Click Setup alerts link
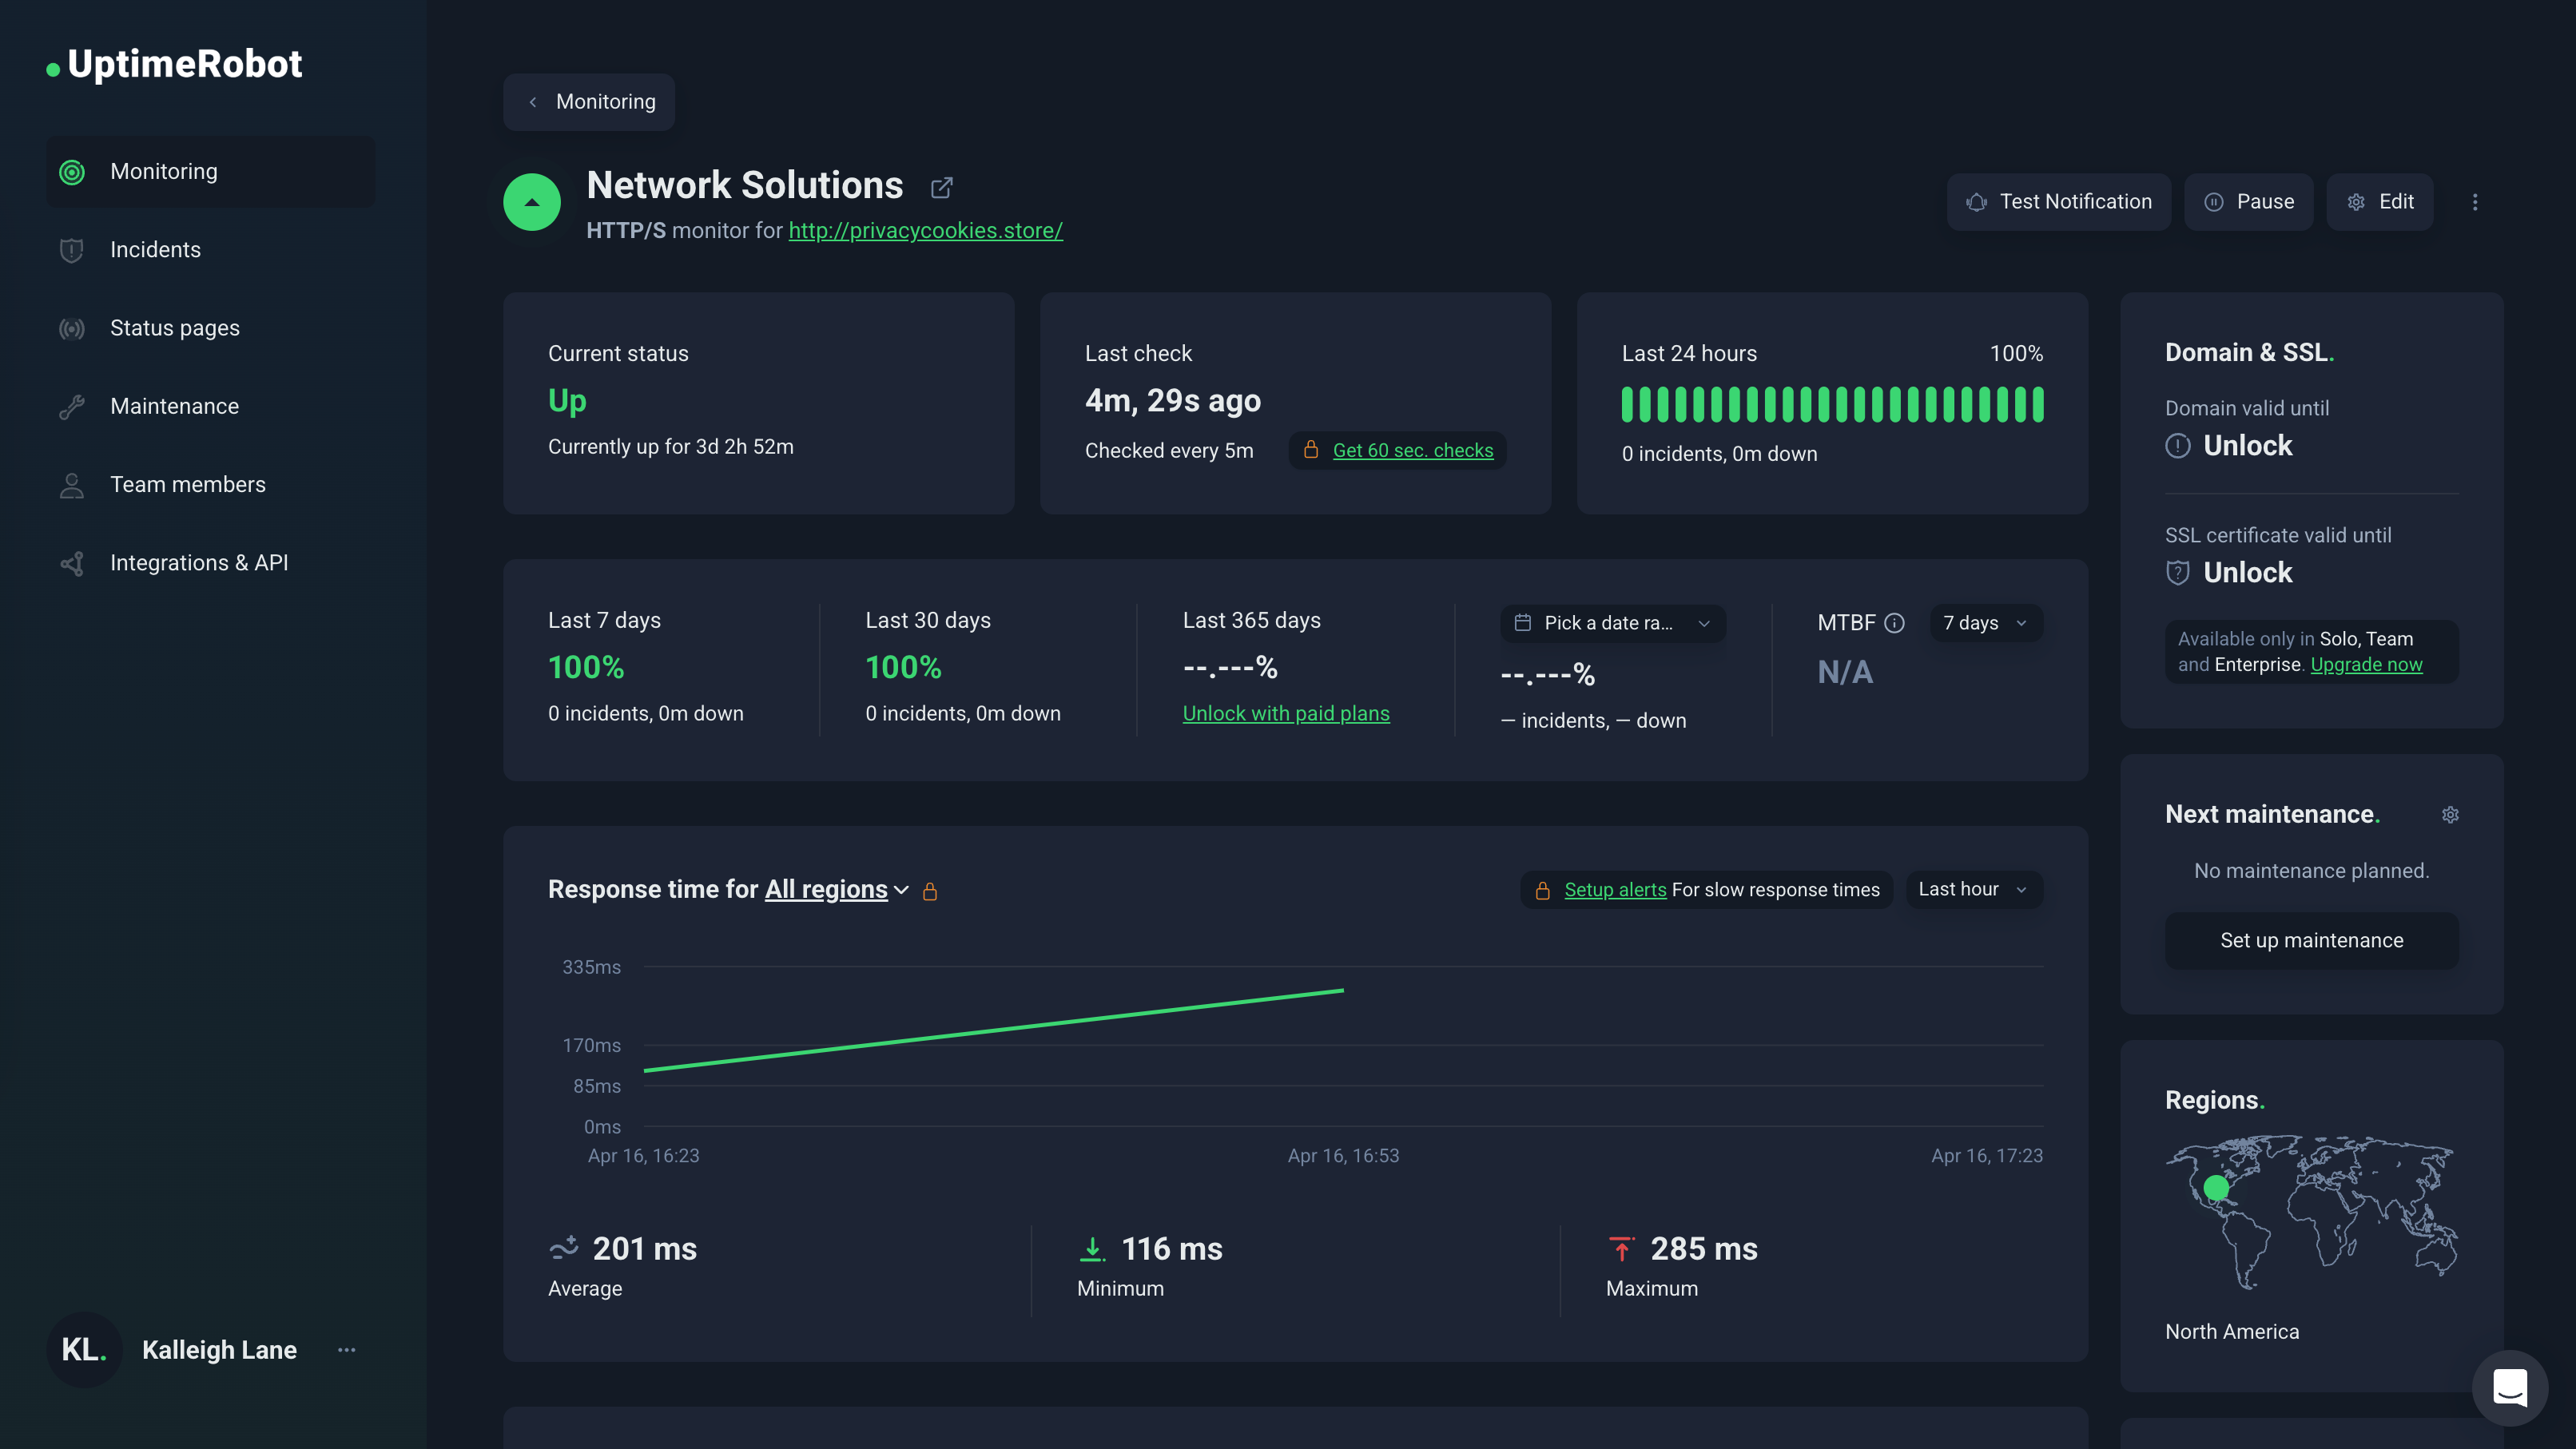This screenshot has width=2576, height=1449. coord(1614,889)
